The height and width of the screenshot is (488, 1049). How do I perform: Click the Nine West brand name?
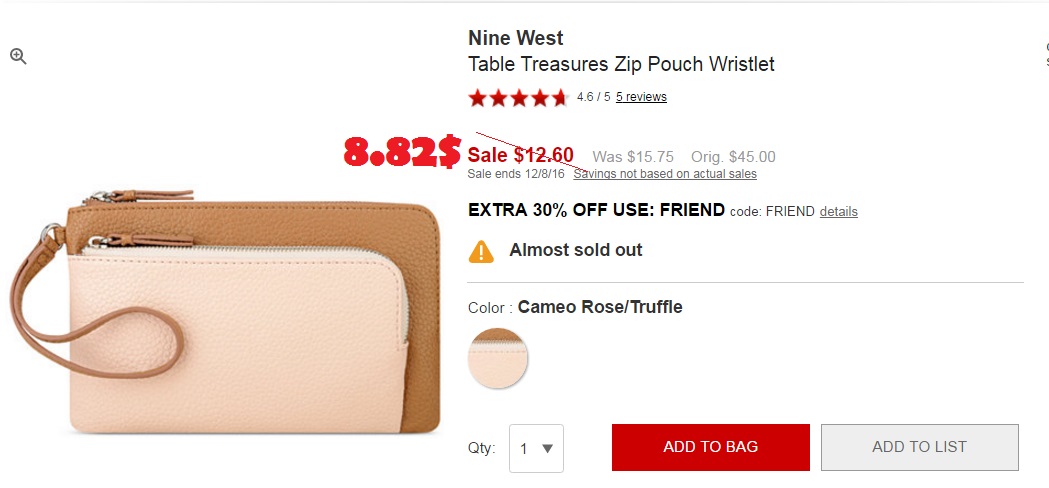click(516, 39)
